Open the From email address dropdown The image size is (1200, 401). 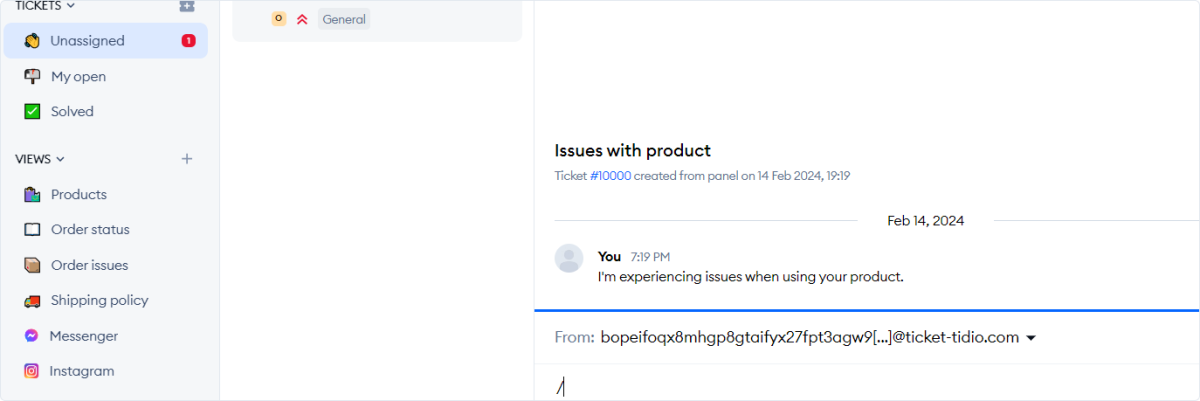1031,338
